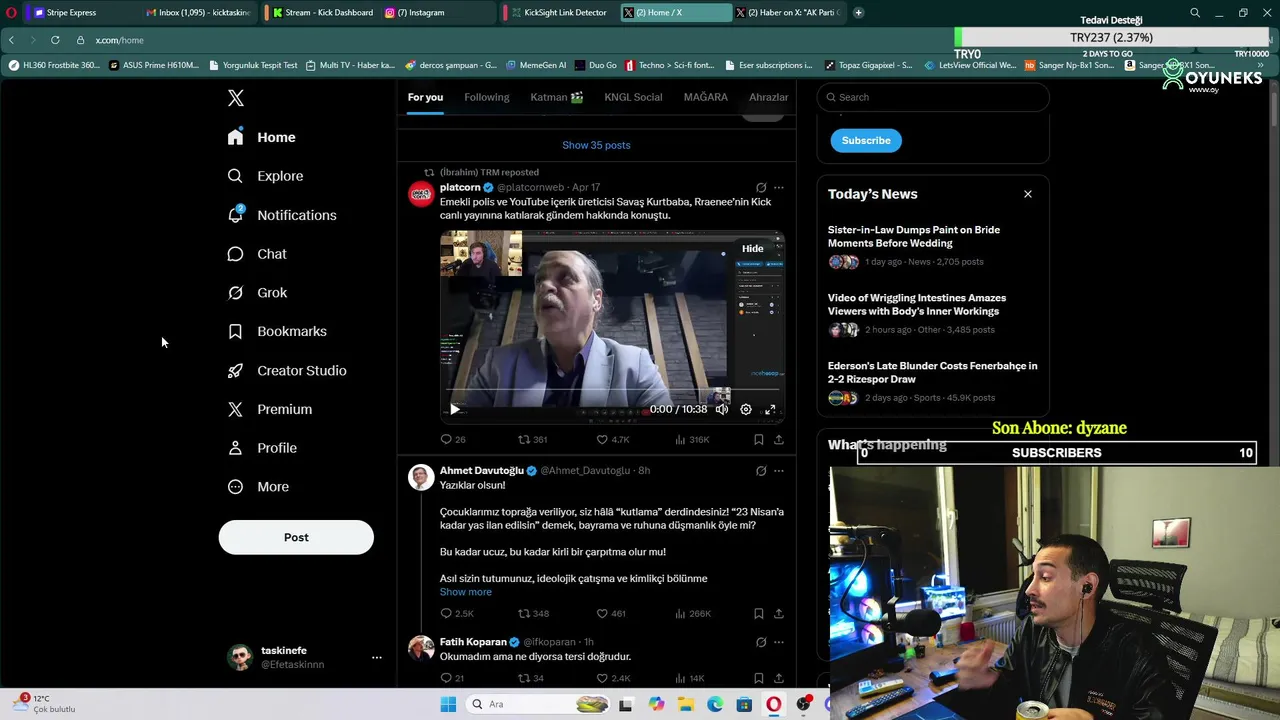1280x720 pixels.
Task: Share the platcorn post
Action: [779, 439]
